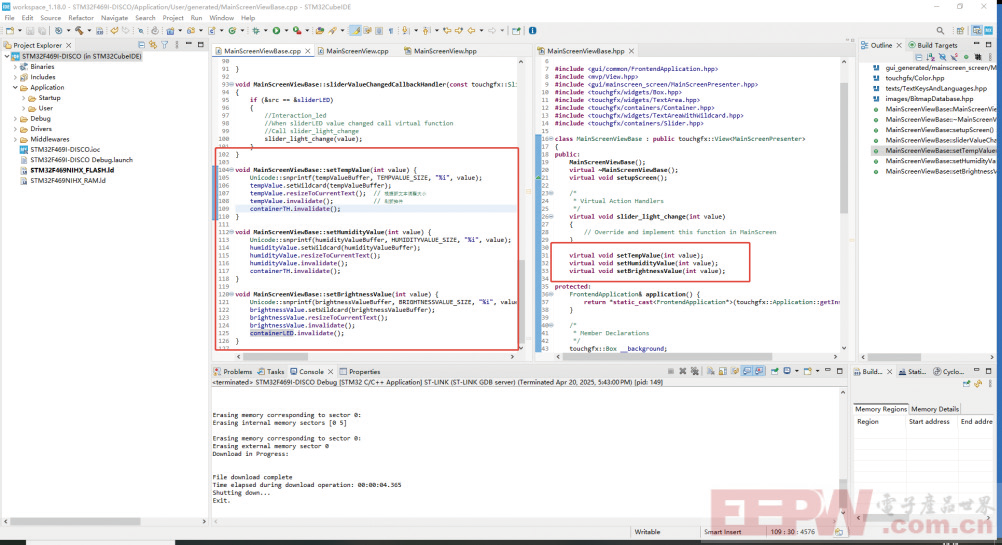The image size is (1002, 545).
Task: Click Terminate square icon in Console
Action: pyautogui.click(x=671, y=371)
